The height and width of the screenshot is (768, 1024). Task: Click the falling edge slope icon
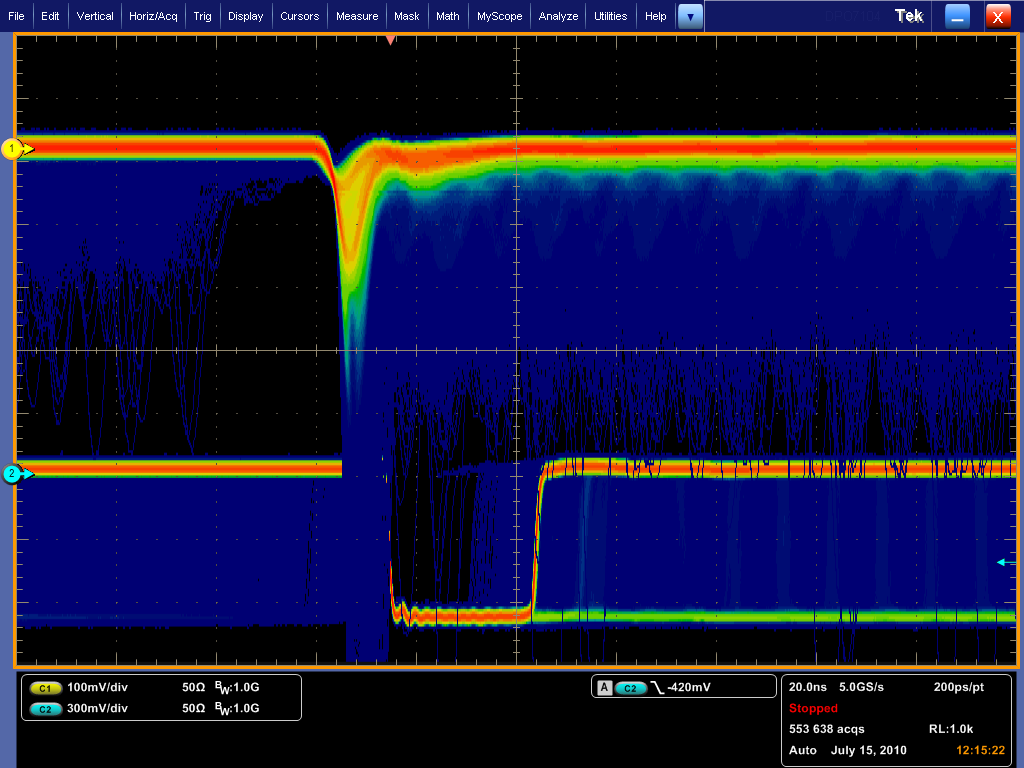(x=656, y=688)
